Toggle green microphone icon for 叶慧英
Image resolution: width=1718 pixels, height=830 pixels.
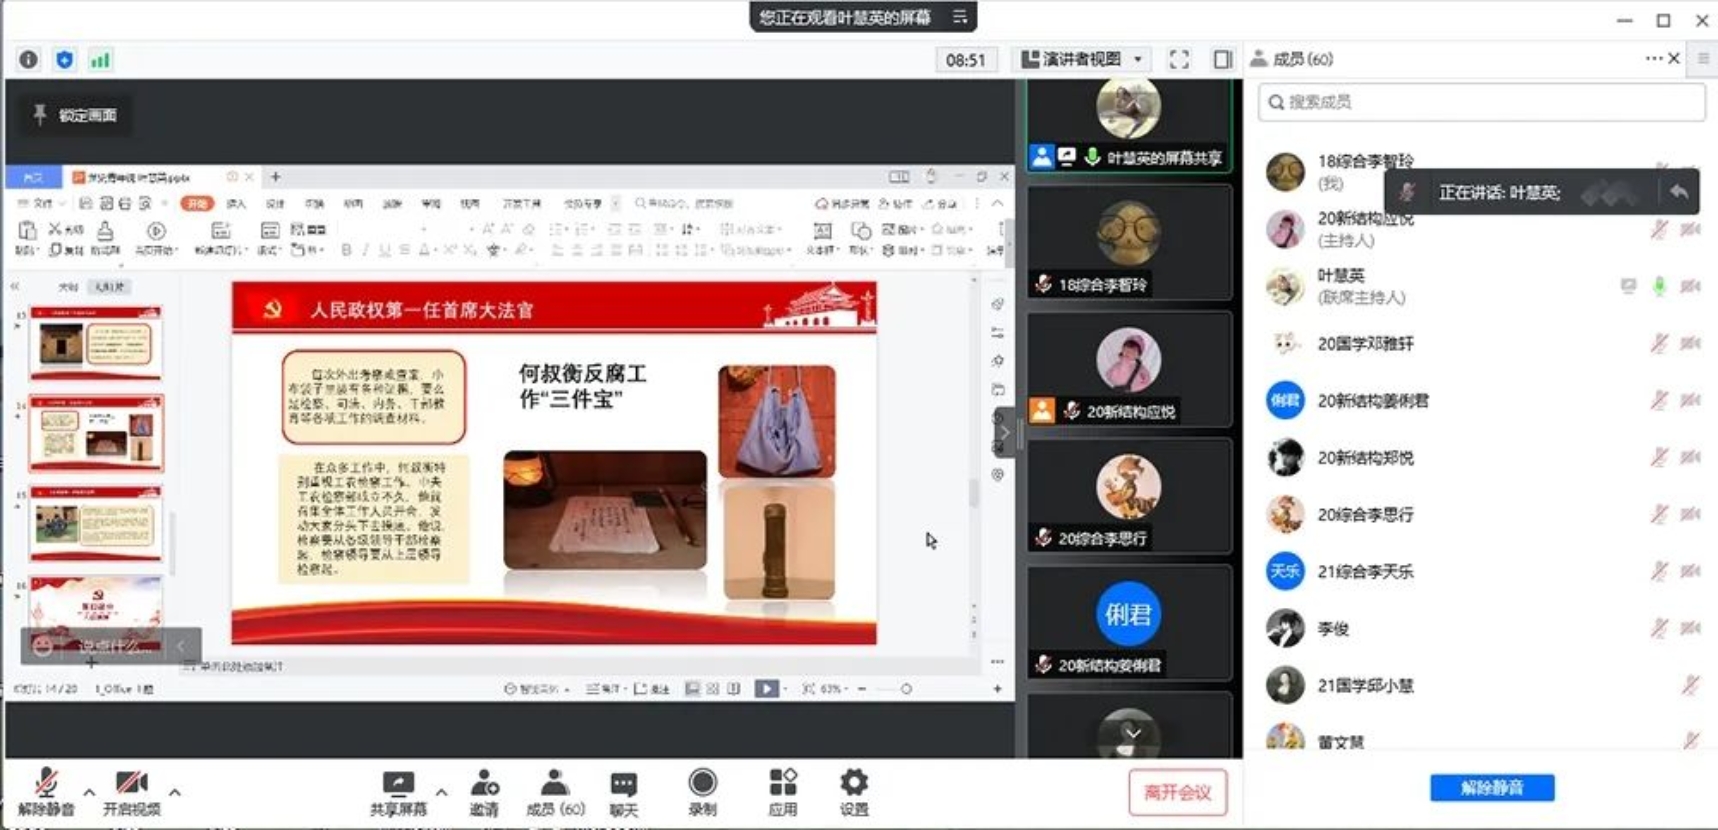(1659, 286)
